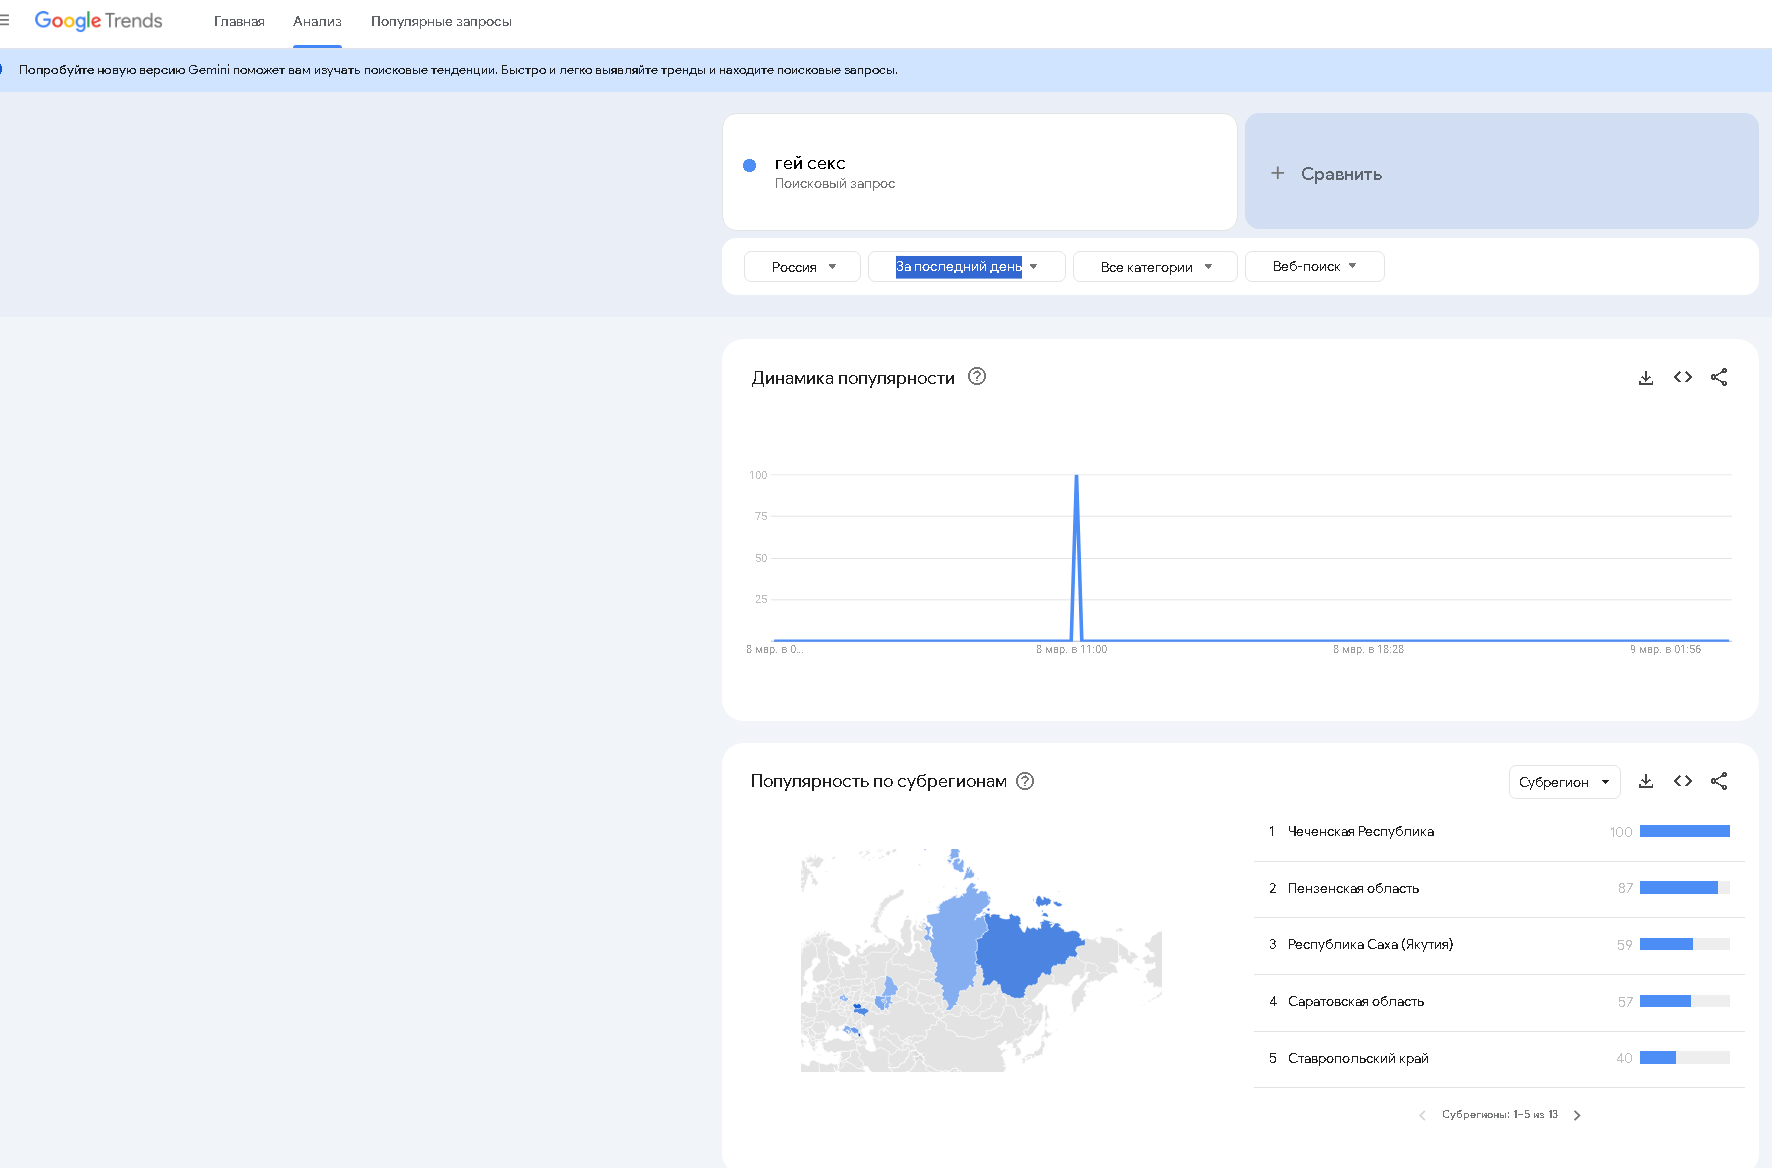Open the За последний день time range dropdown
The height and width of the screenshot is (1168, 1772).
click(966, 267)
